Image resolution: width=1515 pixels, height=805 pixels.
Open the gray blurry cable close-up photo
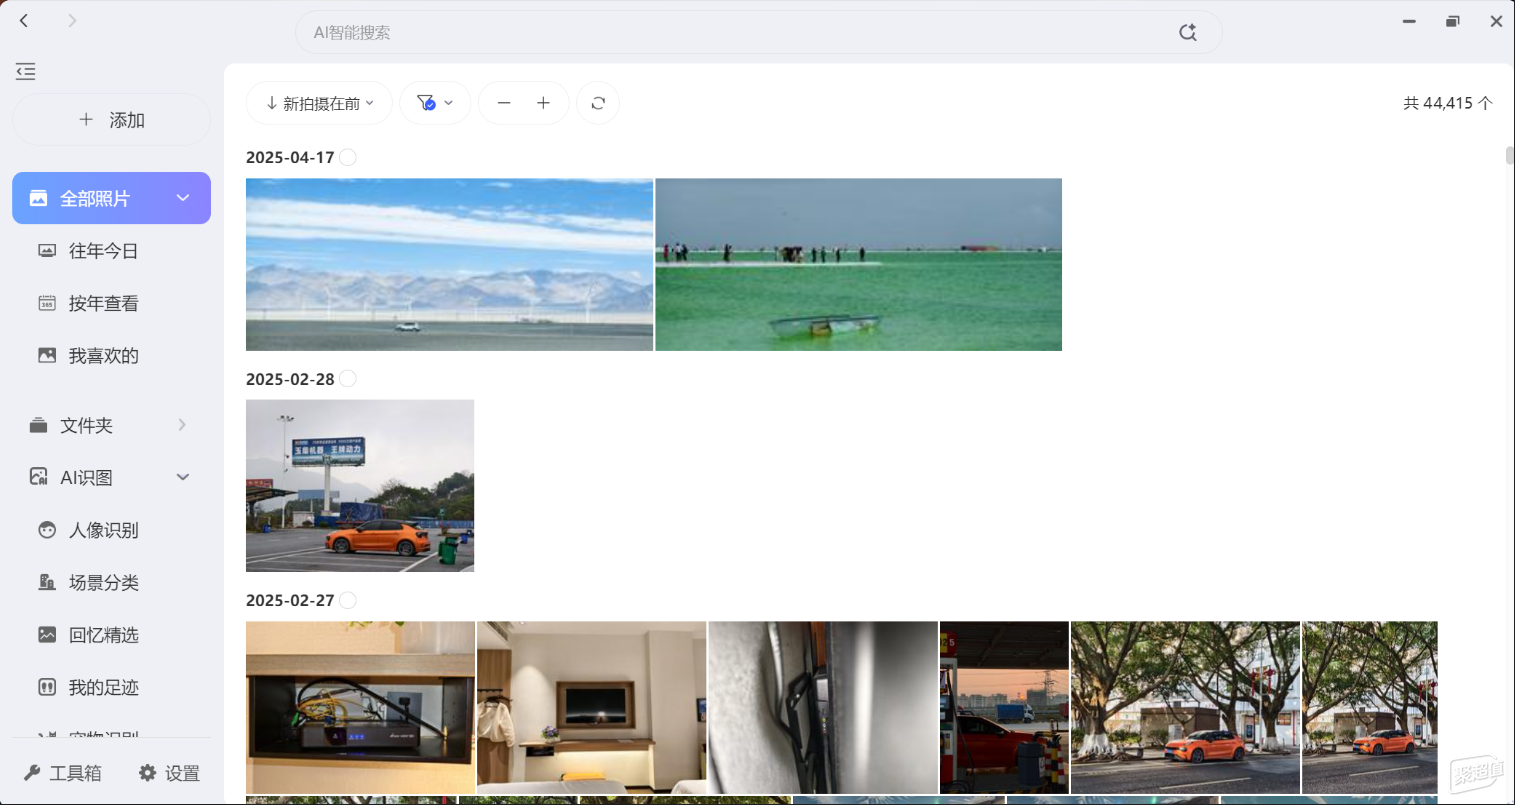pyautogui.click(x=823, y=707)
